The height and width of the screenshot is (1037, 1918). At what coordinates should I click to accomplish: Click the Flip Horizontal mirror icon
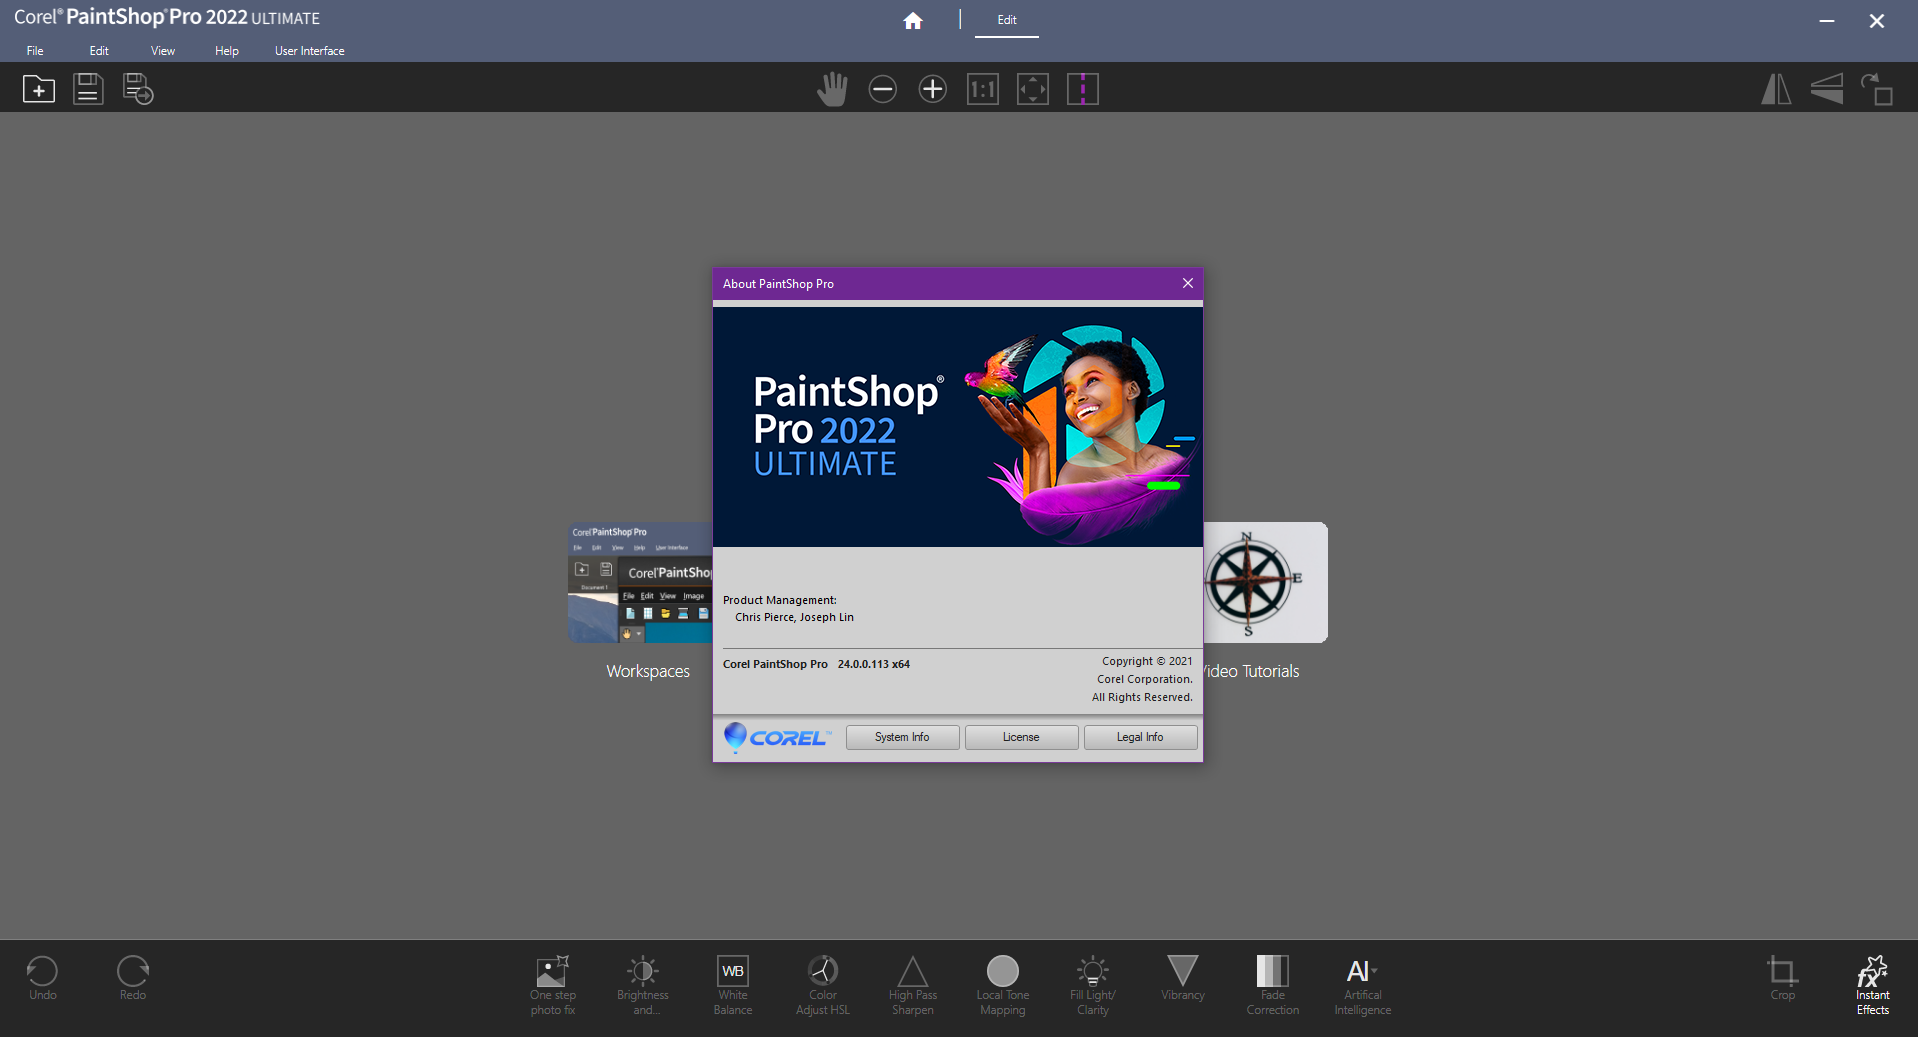(x=1776, y=89)
